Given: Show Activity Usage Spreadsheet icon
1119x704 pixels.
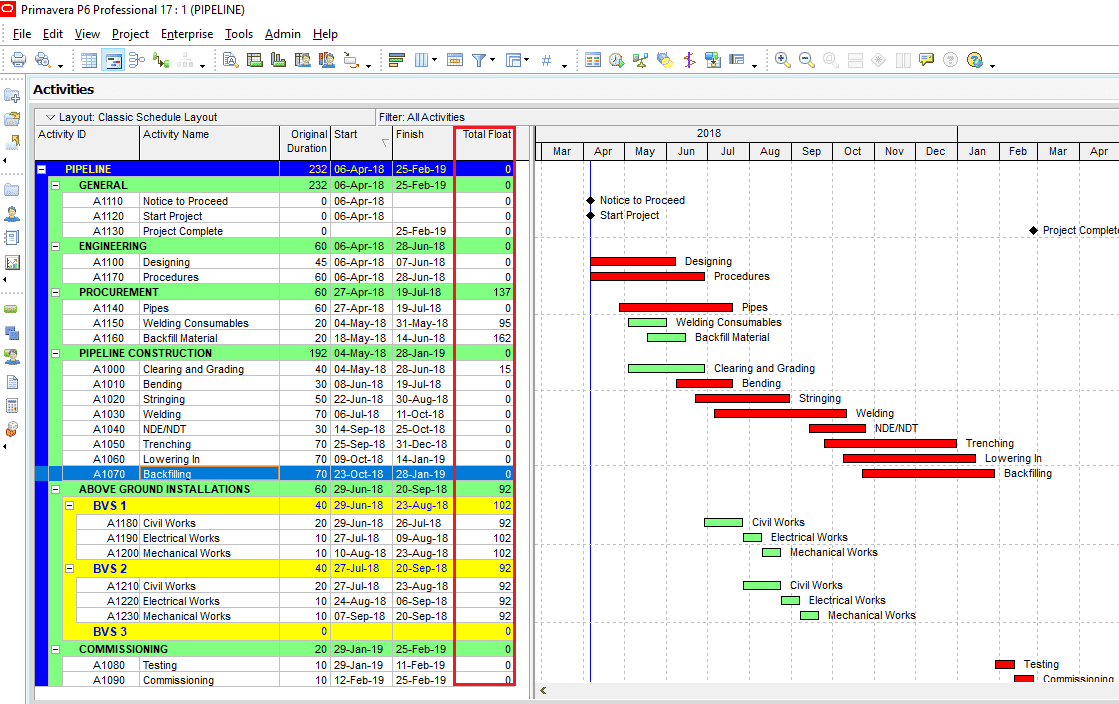Looking at the screenshot, I should click(255, 60).
